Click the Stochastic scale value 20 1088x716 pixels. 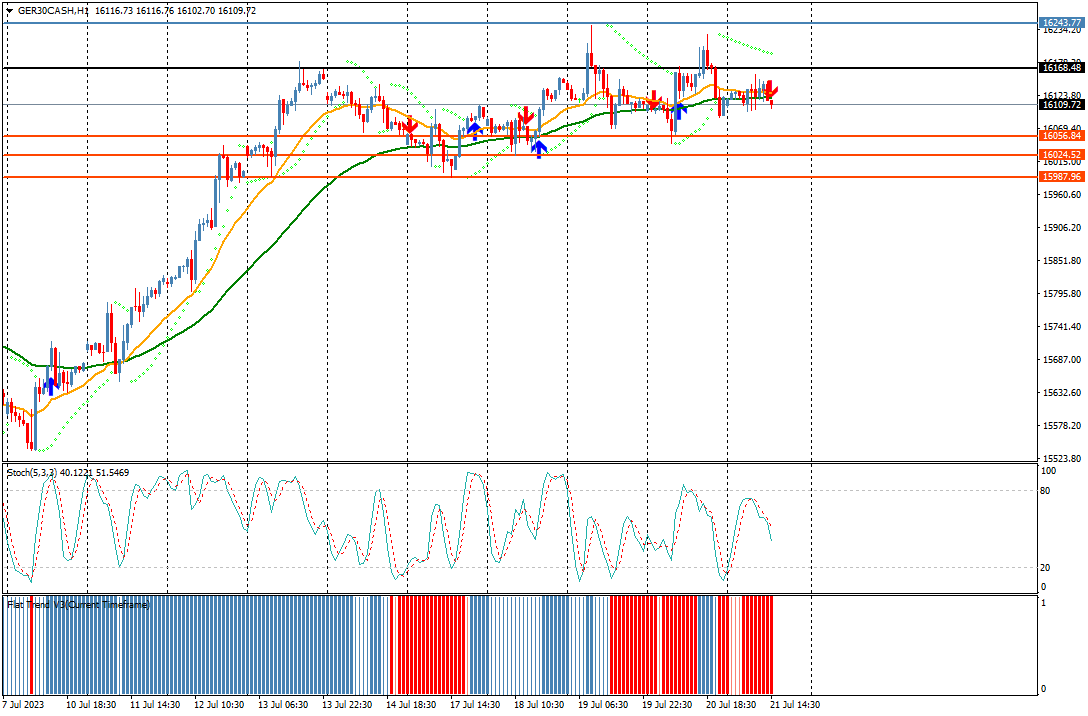tap(1046, 568)
